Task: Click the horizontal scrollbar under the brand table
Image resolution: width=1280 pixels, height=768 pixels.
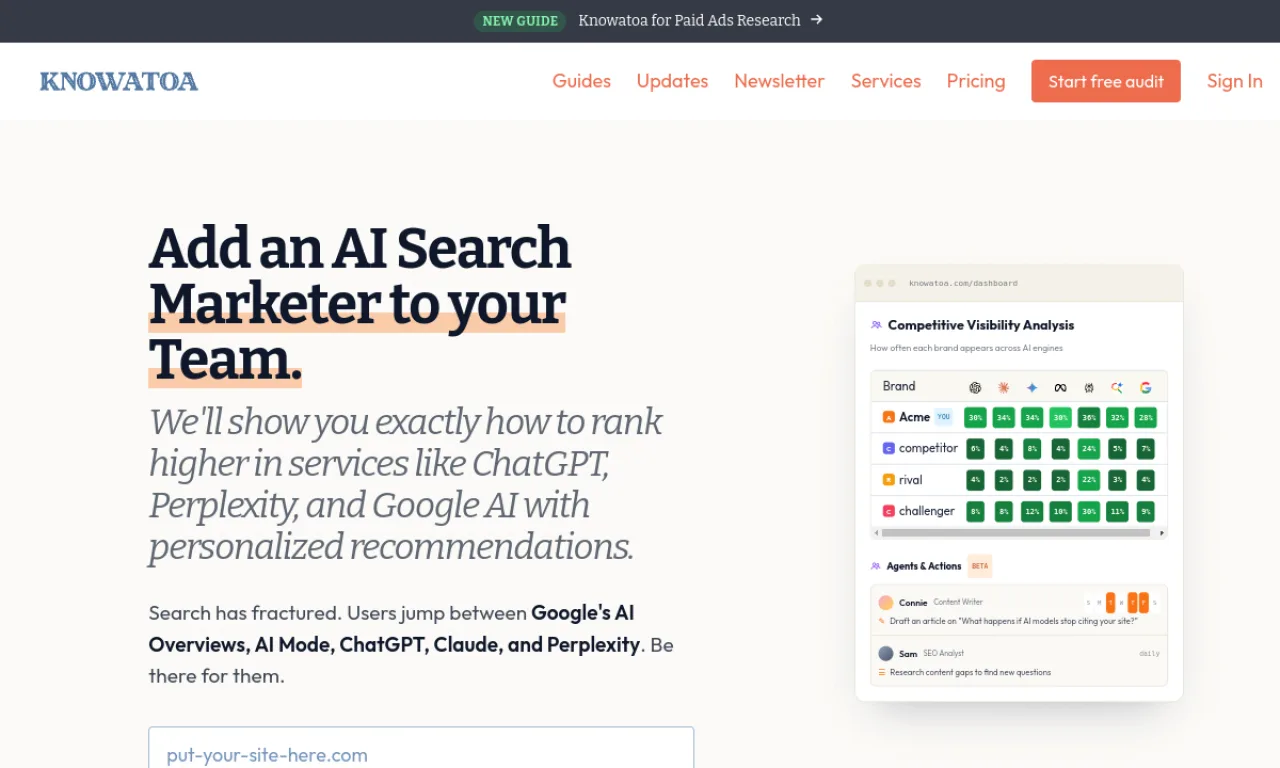Action: click(x=1016, y=533)
